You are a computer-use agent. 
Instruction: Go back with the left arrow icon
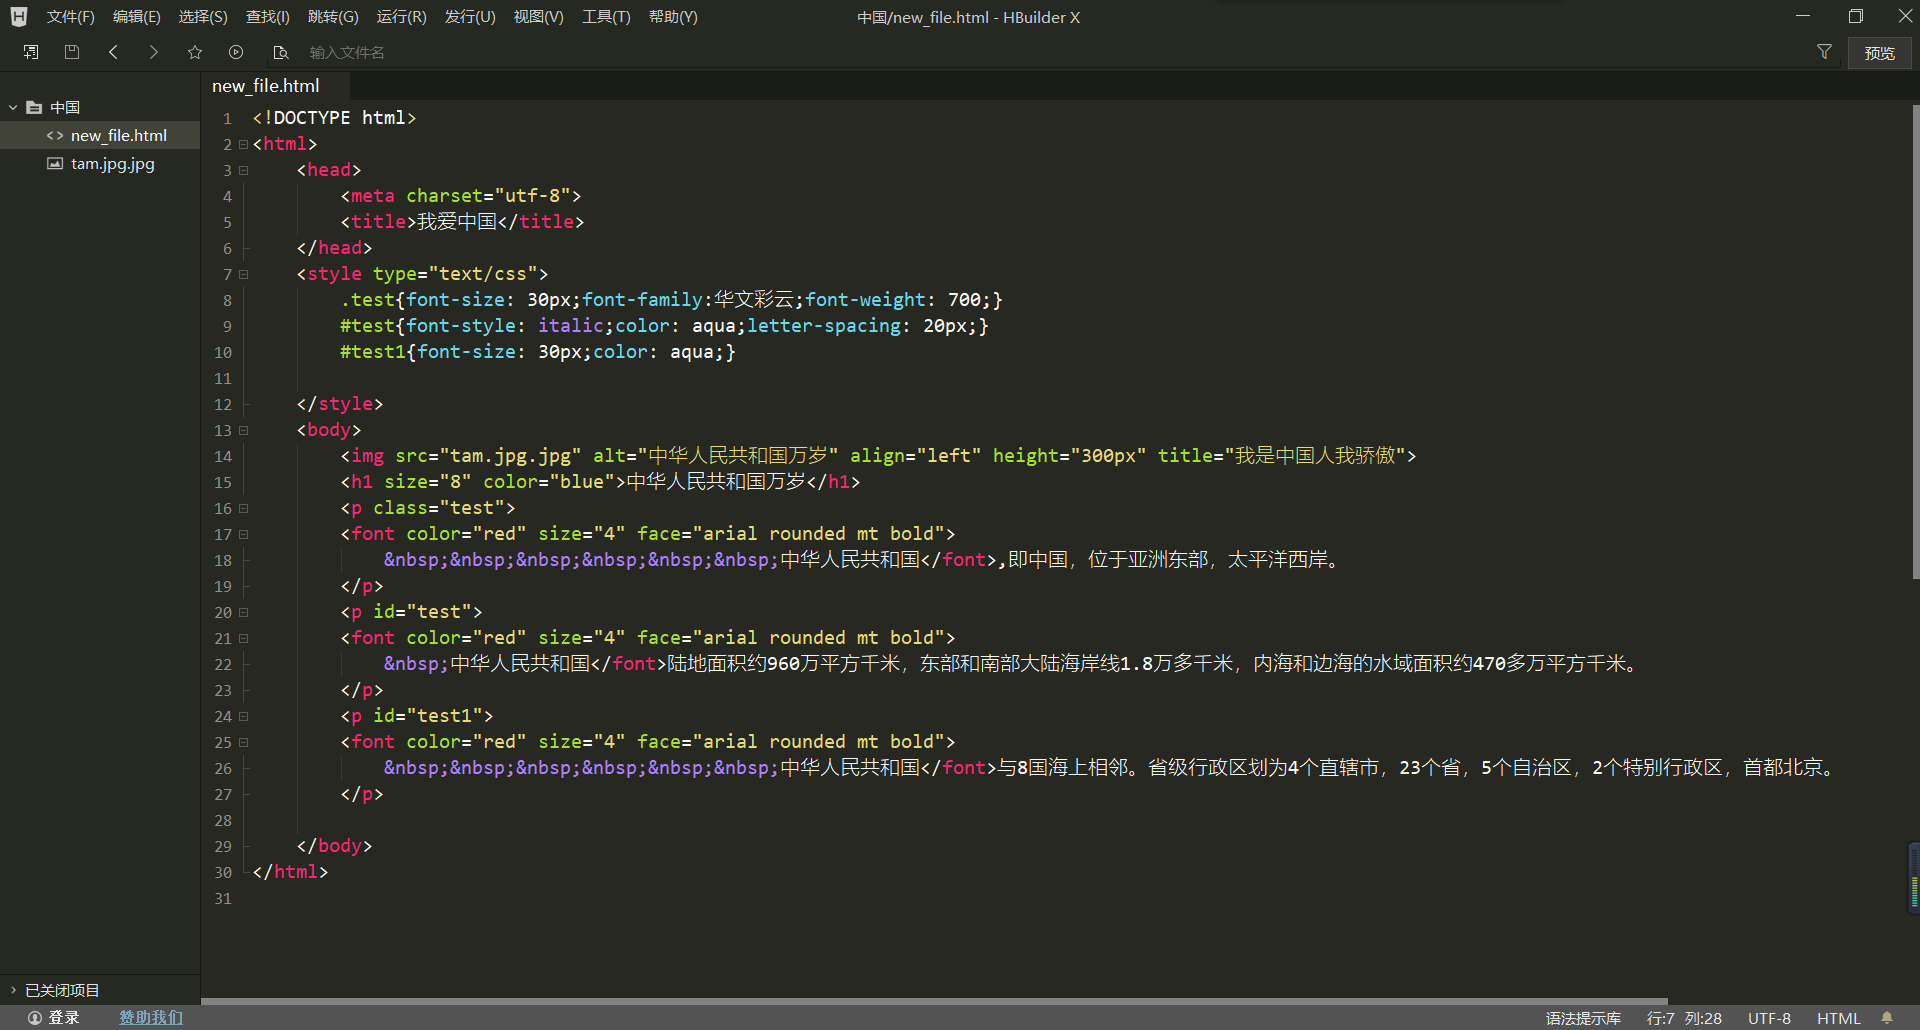[x=113, y=52]
